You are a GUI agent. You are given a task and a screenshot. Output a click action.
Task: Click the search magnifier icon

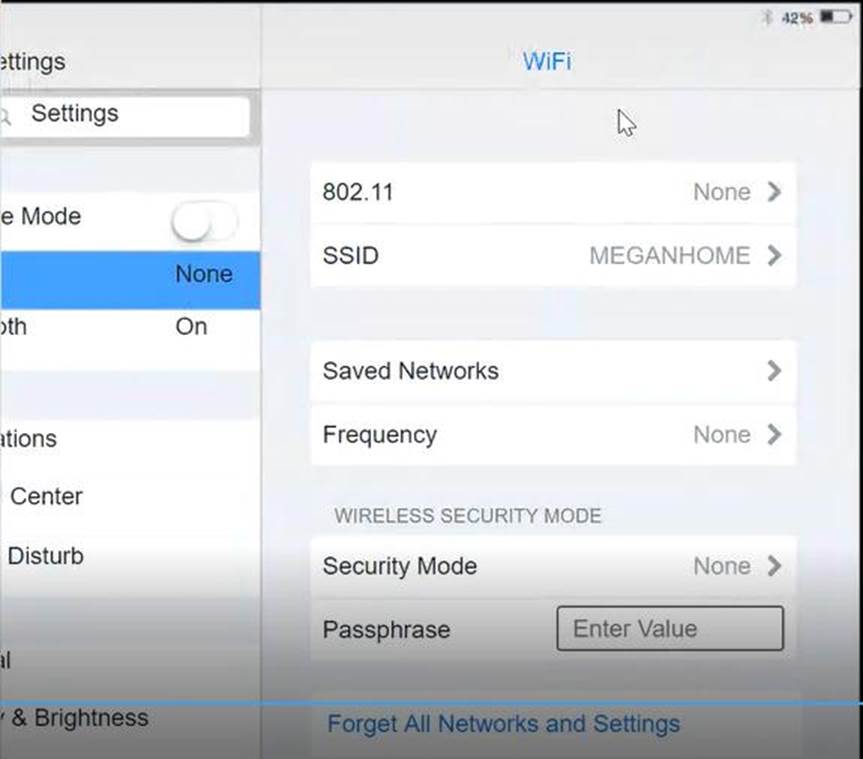click(7, 116)
